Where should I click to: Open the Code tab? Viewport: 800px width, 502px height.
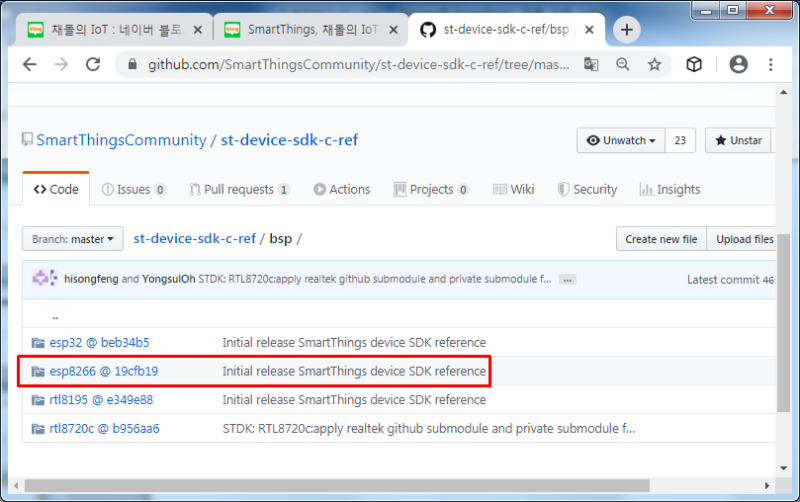point(56,189)
